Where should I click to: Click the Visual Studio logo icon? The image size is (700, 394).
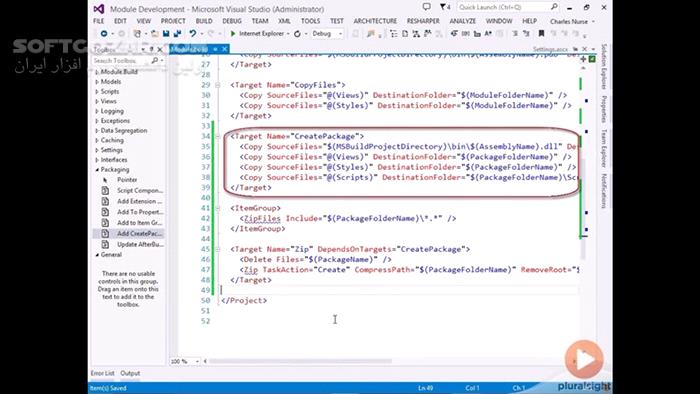pos(99,8)
